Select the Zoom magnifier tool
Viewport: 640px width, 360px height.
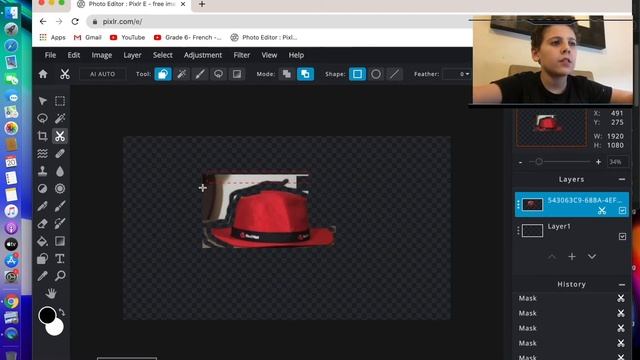(60, 276)
